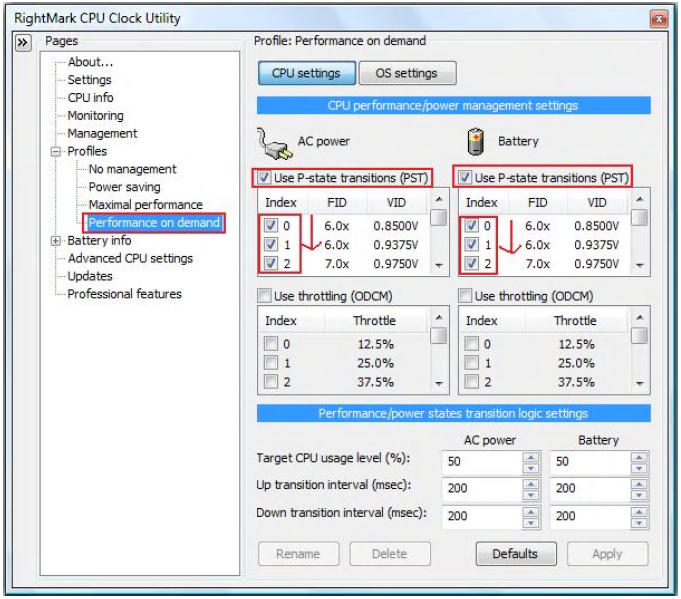Uncheck AC power P-state index 2
681x599 pixels.
271,263
